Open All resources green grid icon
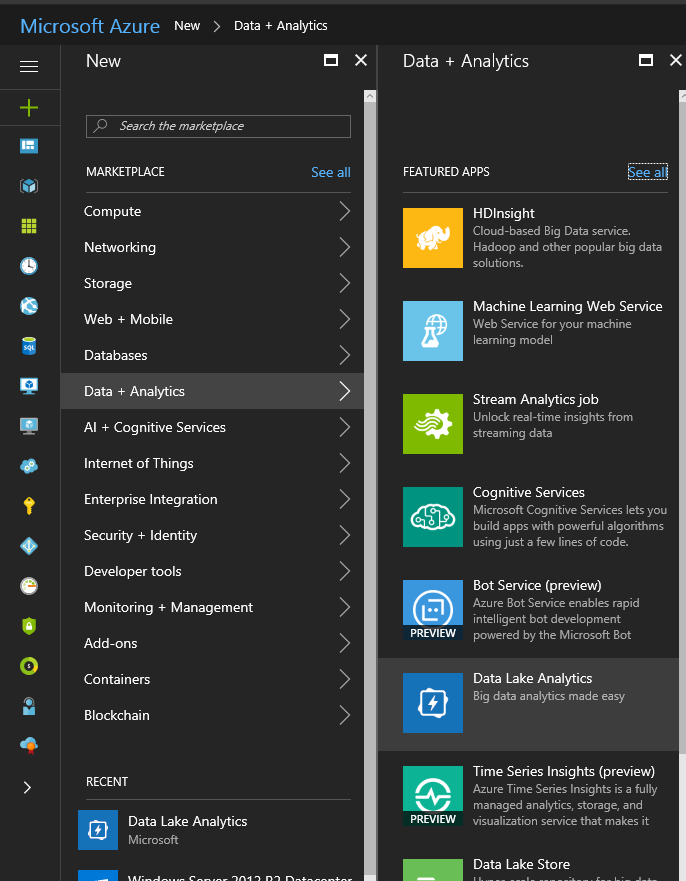Screen dimensions: 686x881 (x=29, y=226)
